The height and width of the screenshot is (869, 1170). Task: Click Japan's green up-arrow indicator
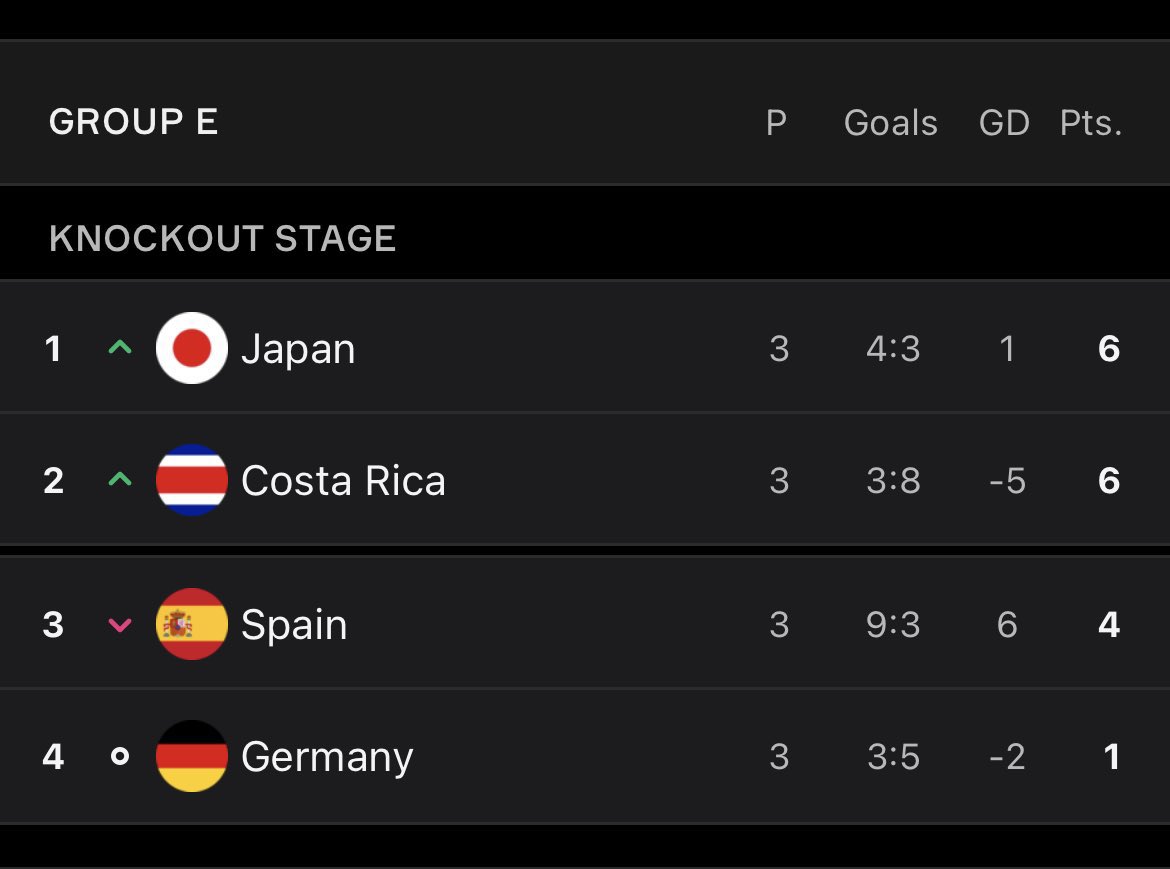pyautogui.click(x=120, y=347)
